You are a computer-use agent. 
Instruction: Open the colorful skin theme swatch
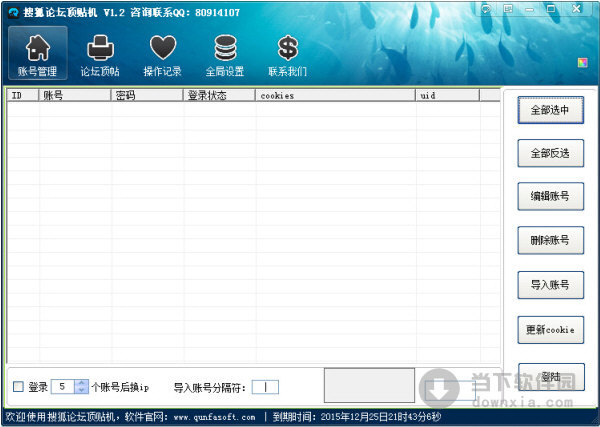coord(583,62)
